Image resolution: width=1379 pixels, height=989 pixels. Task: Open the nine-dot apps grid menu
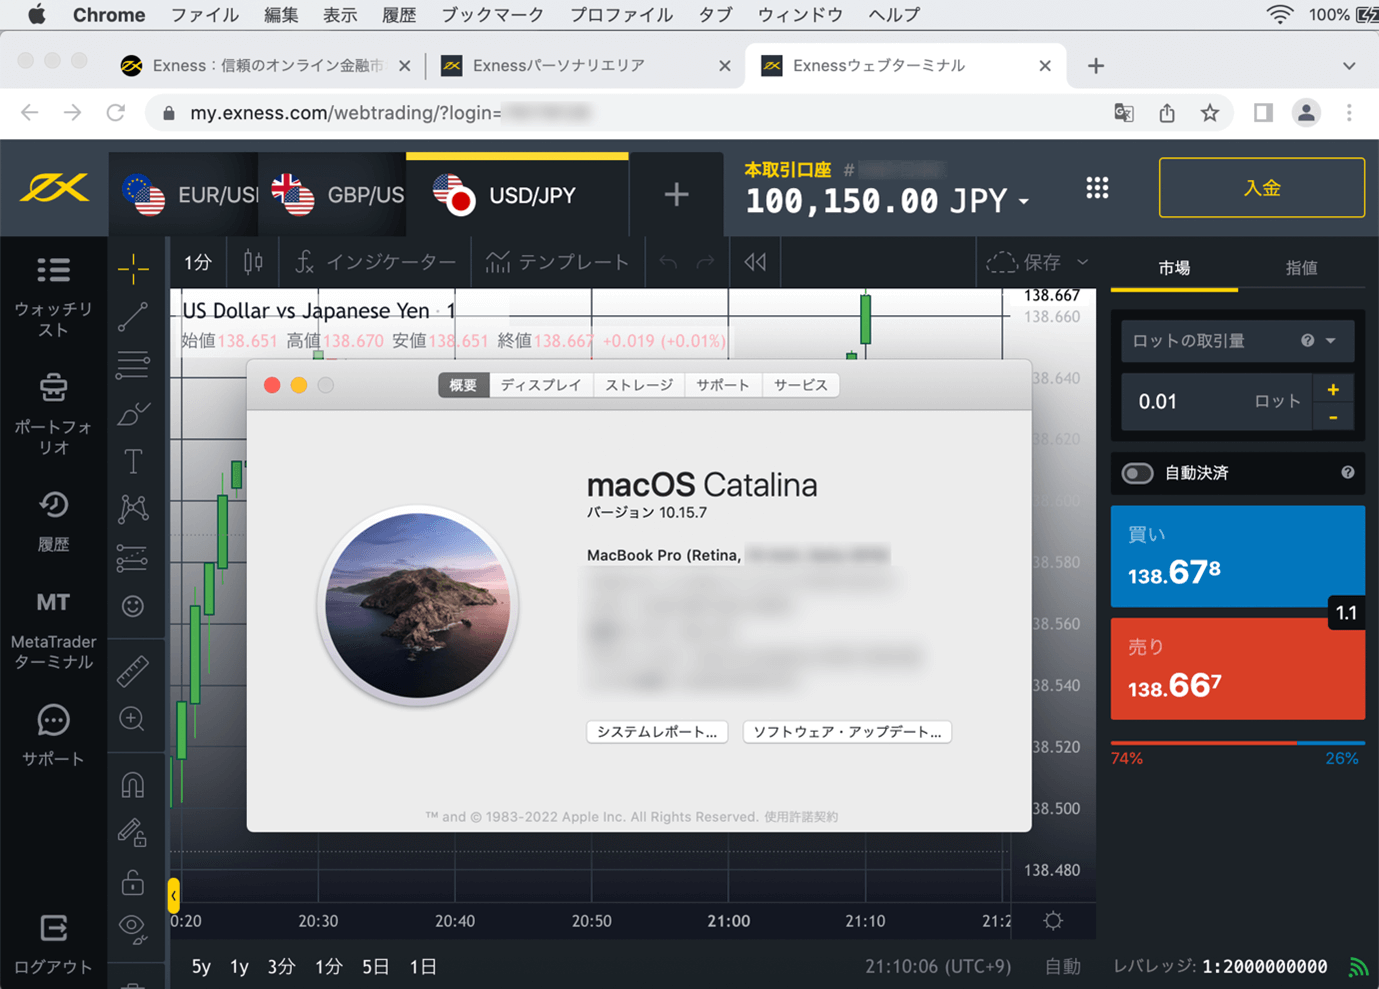[1097, 188]
